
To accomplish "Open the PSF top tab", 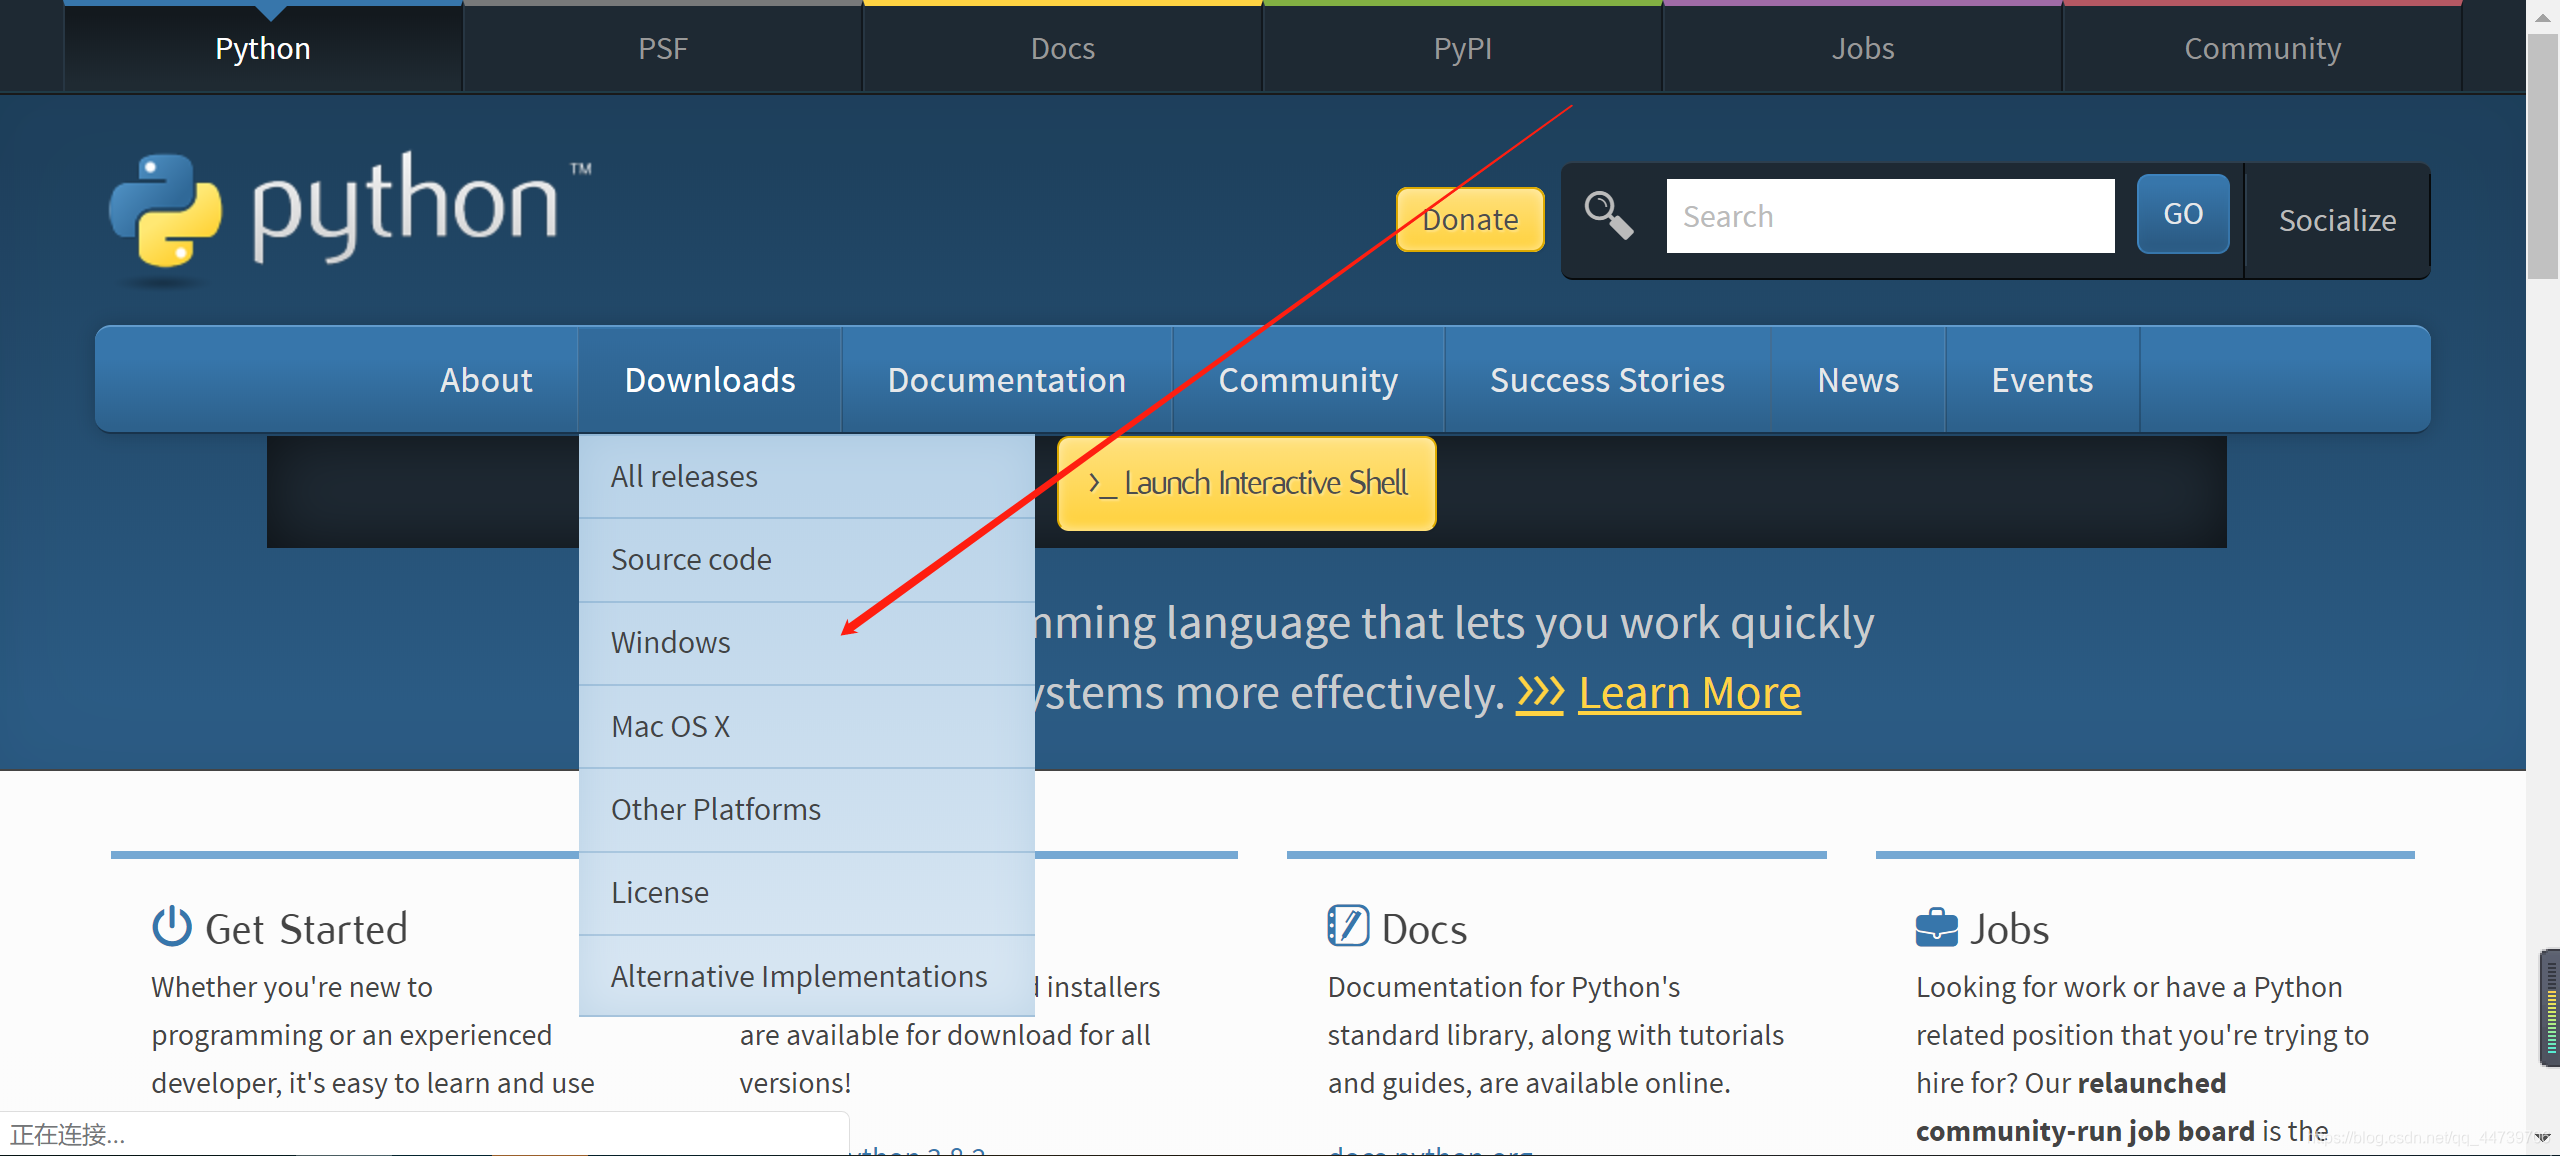I will tap(663, 48).
